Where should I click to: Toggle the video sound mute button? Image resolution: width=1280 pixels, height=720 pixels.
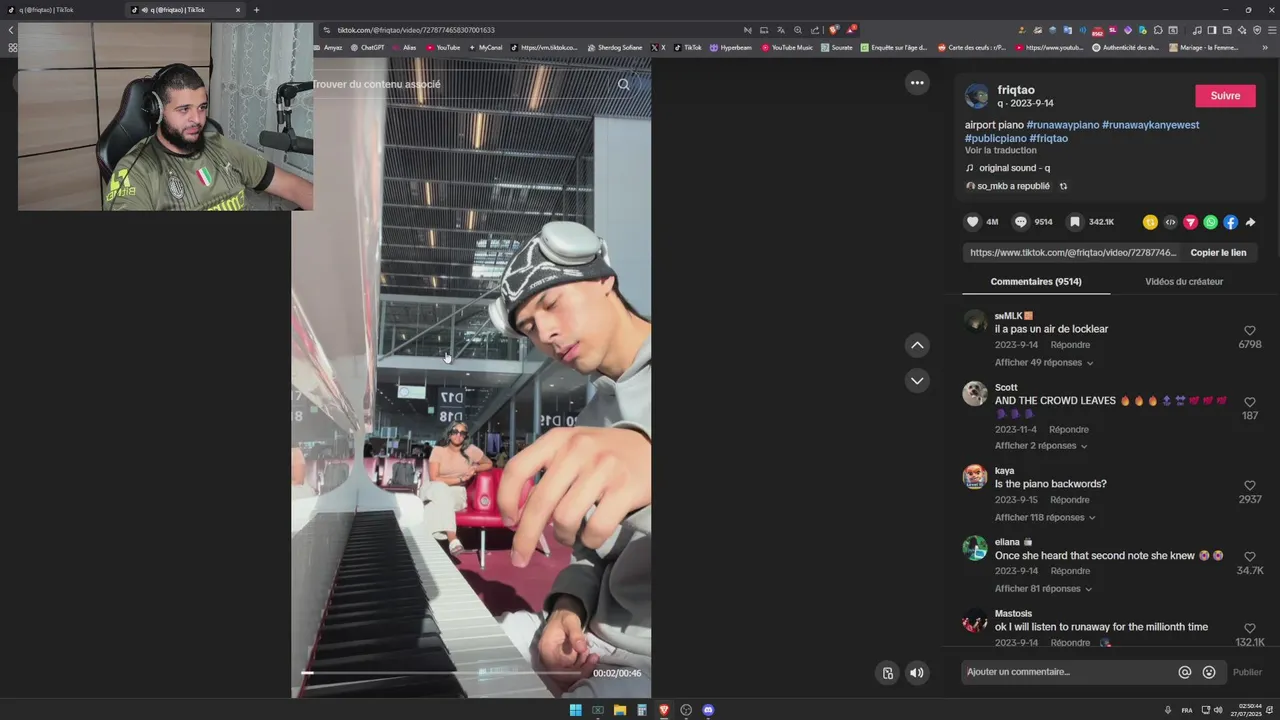click(917, 673)
